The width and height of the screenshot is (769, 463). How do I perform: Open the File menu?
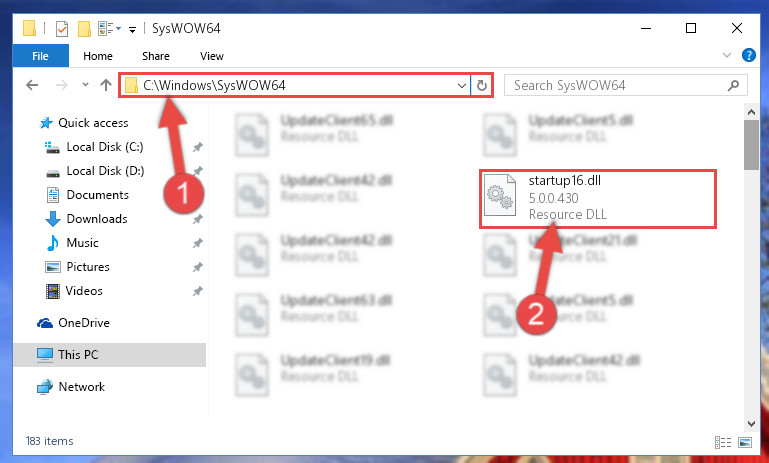coord(40,56)
